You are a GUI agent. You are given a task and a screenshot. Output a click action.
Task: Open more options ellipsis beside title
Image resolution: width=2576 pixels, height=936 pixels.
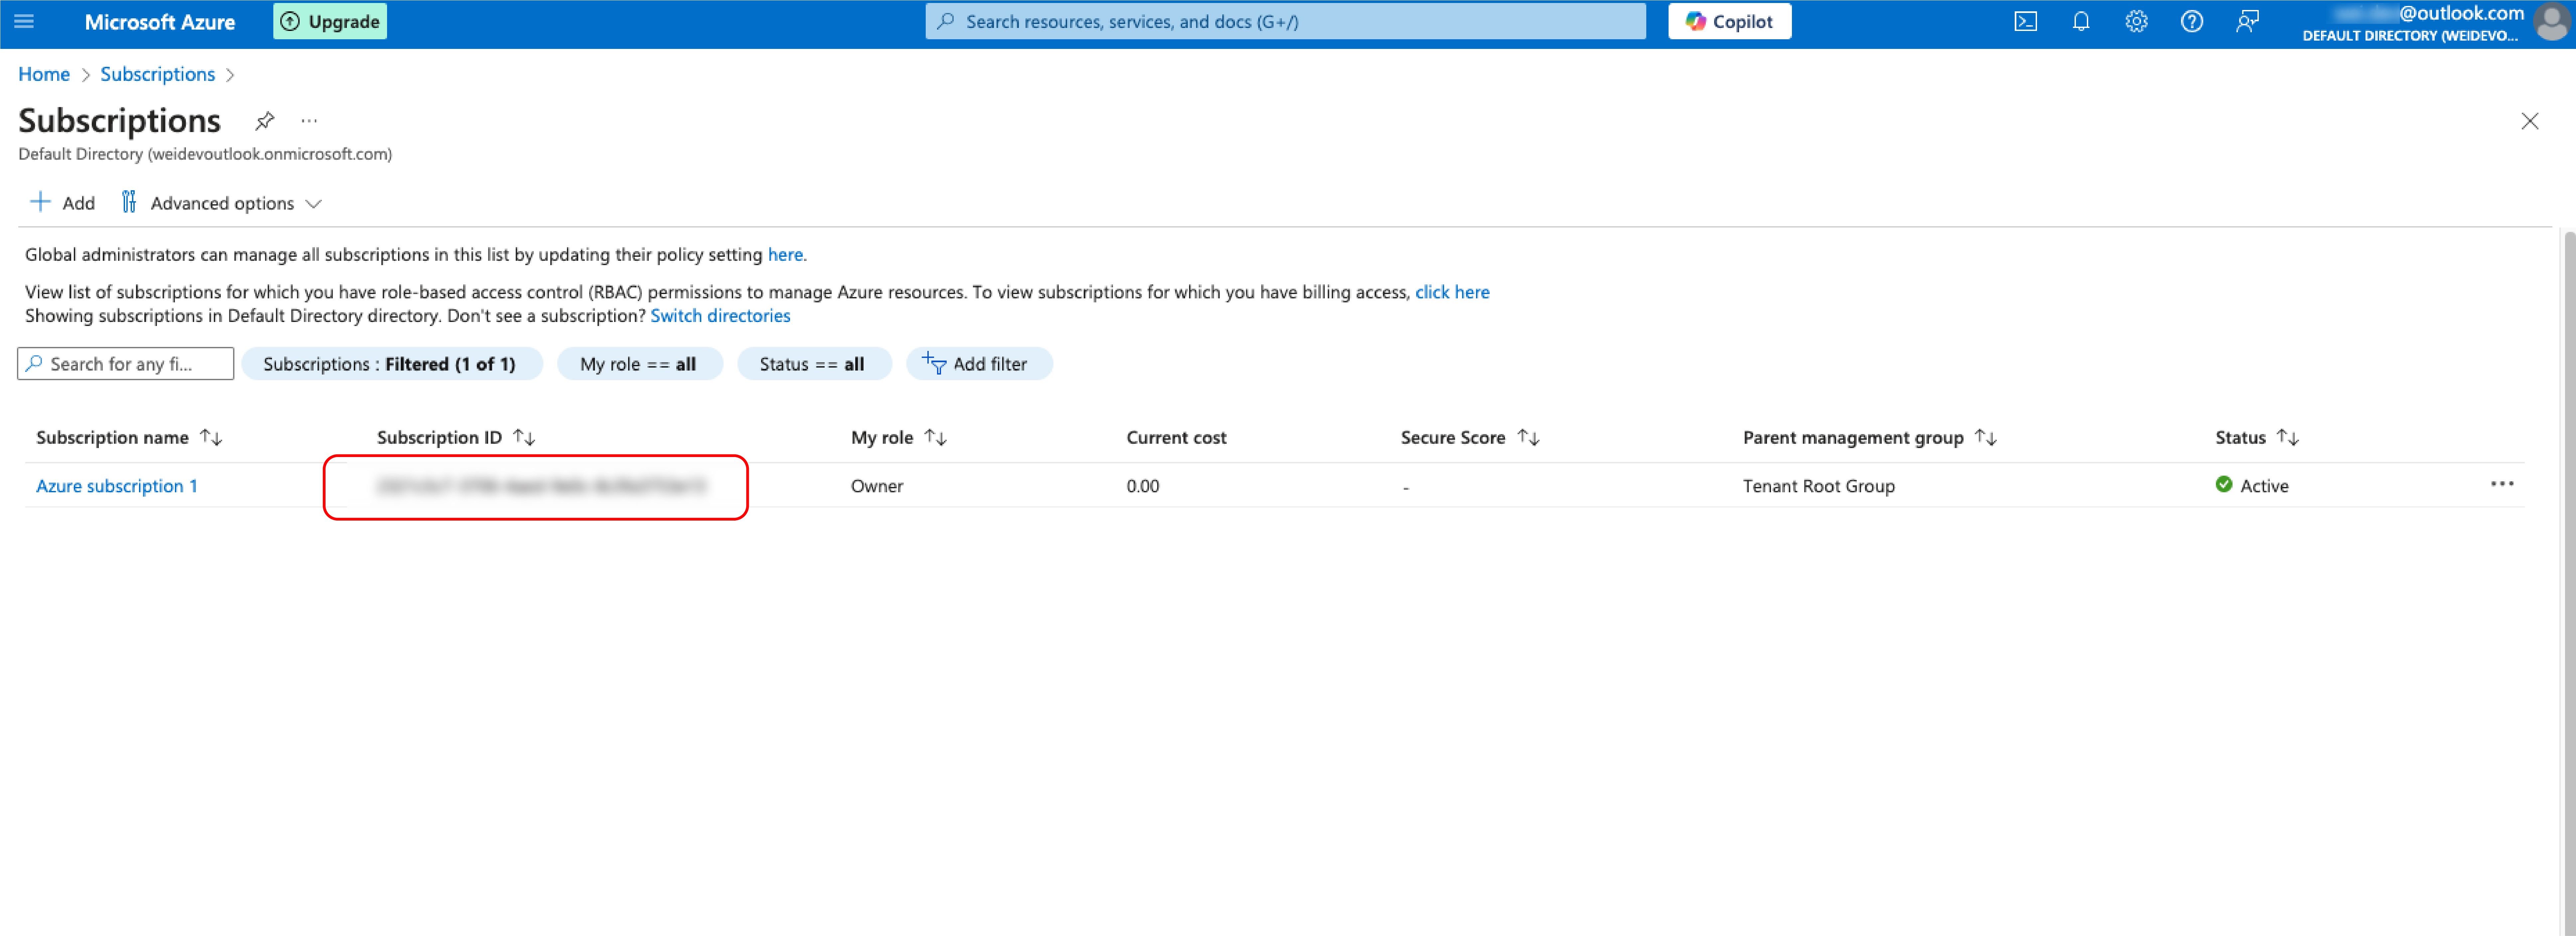(x=309, y=121)
